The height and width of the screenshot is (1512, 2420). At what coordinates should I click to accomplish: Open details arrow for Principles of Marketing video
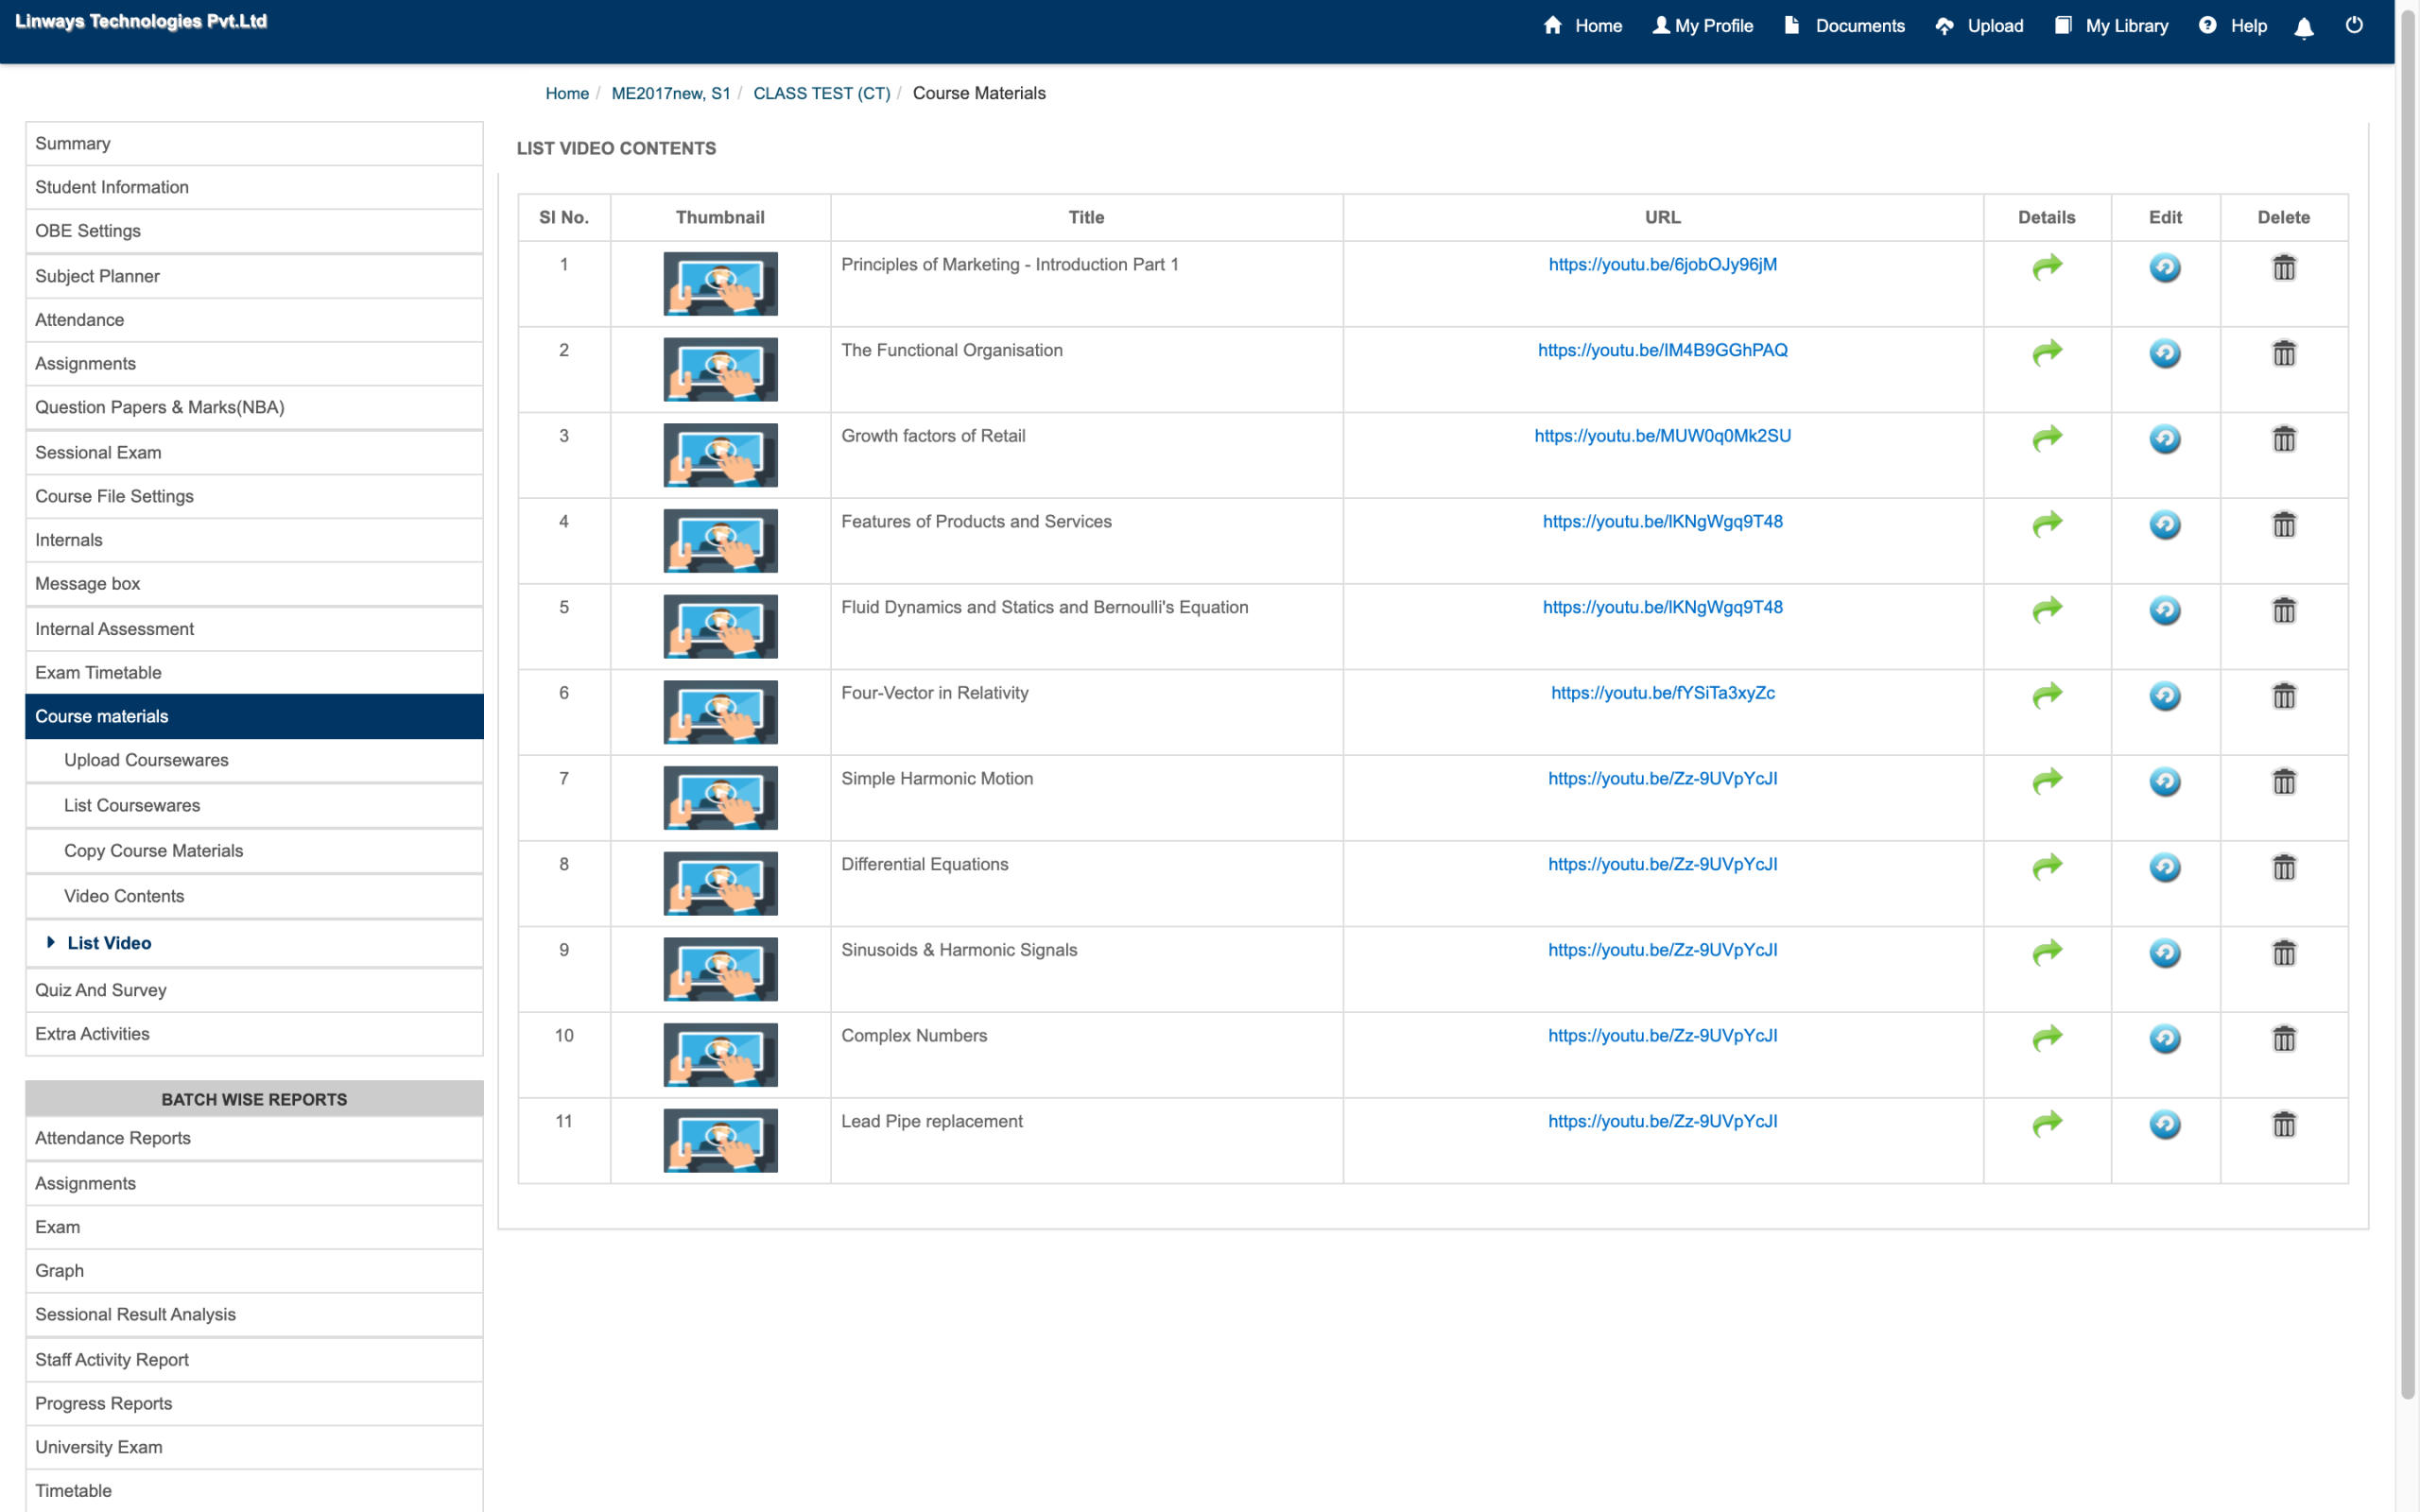2047,267
